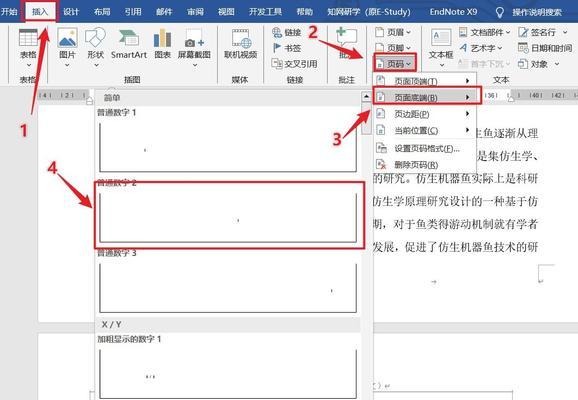Open the 邮件 tab
The width and height of the screenshot is (578, 400).
(x=164, y=11)
